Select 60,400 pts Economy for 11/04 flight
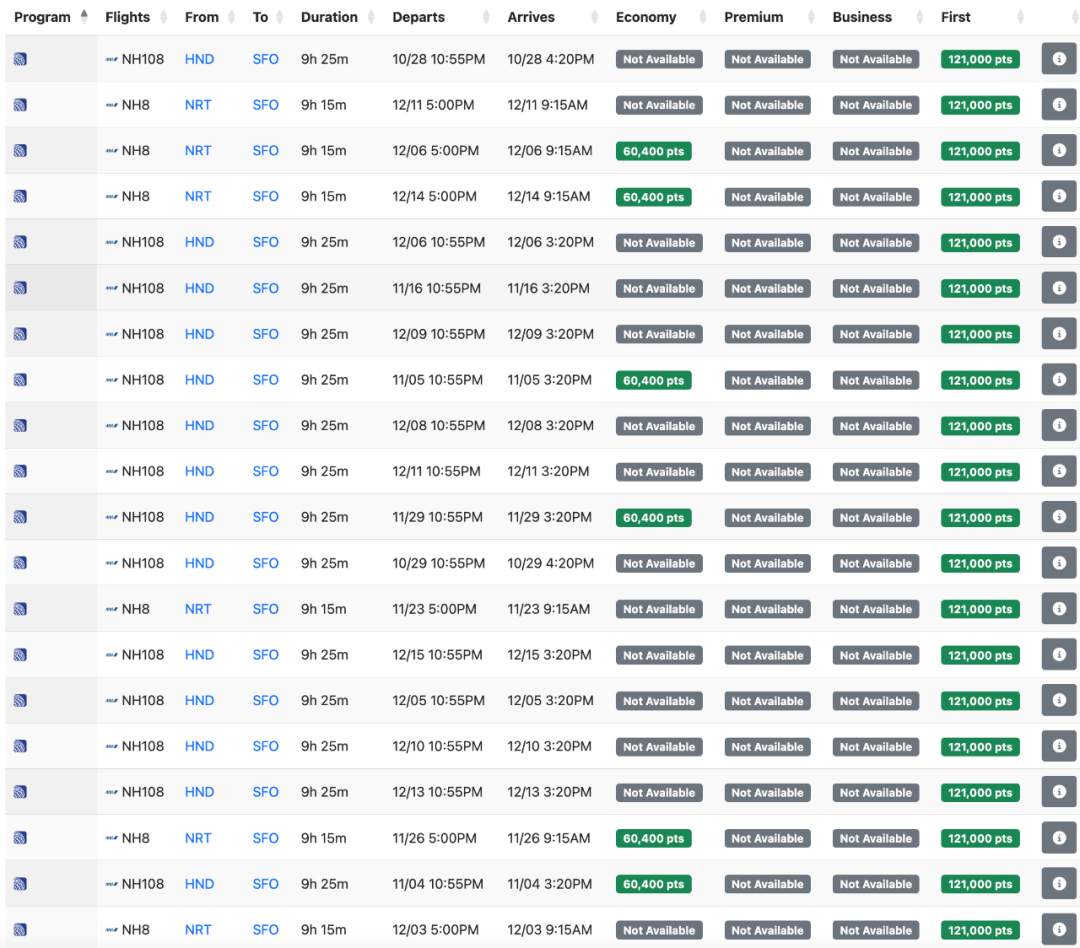Image resolution: width=1080 pixels, height=948 pixels. pyautogui.click(x=653, y=885)
